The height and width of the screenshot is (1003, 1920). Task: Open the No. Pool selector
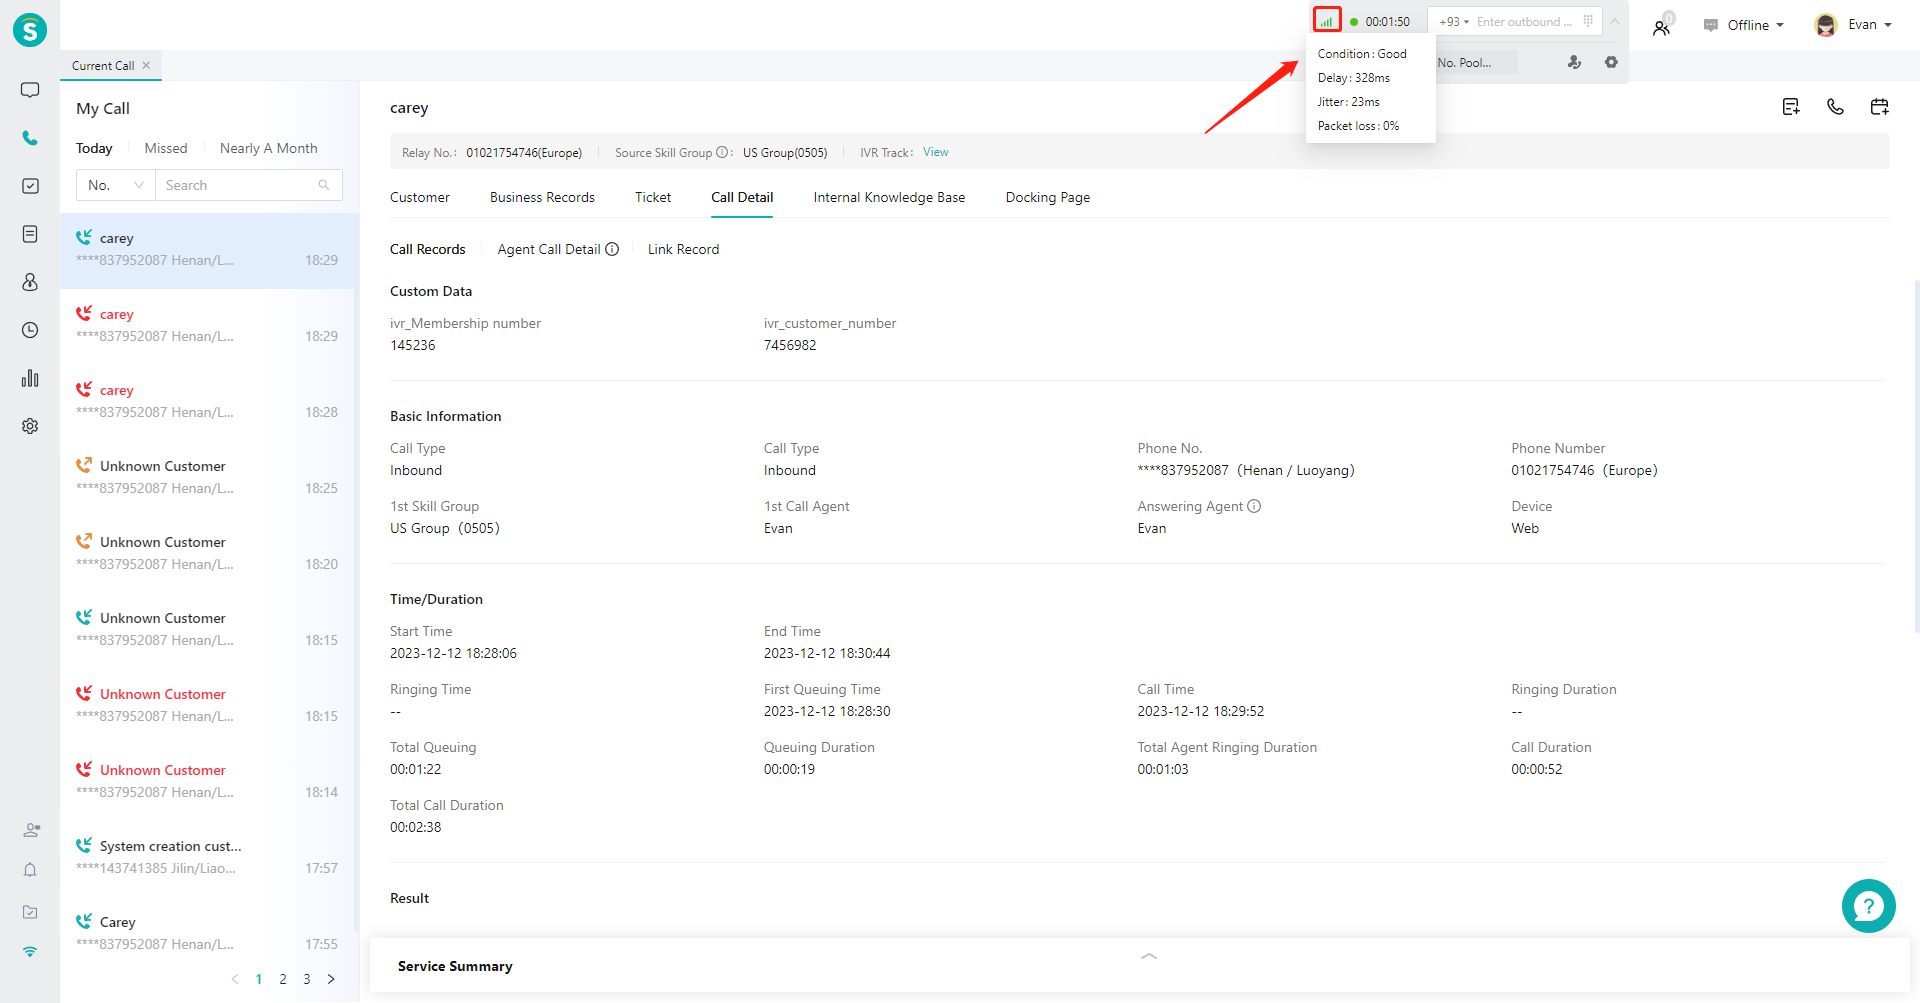[1477, 62]
